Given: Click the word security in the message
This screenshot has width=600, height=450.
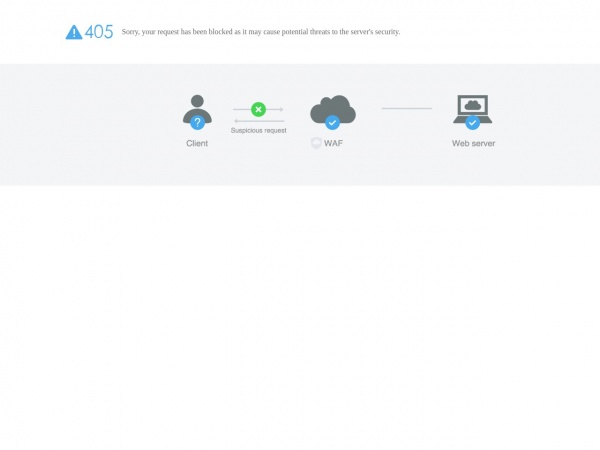Looking at the screenshot, I should pyautogui.click(x=387, y=32).
